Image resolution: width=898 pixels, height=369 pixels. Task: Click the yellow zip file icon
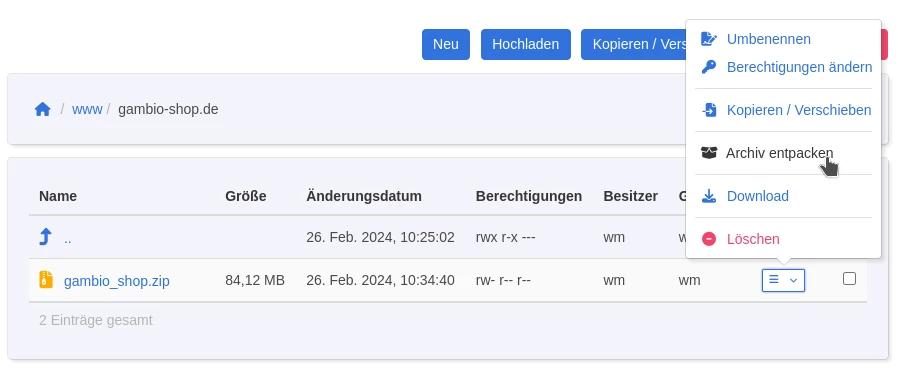(x=46, y=280)
